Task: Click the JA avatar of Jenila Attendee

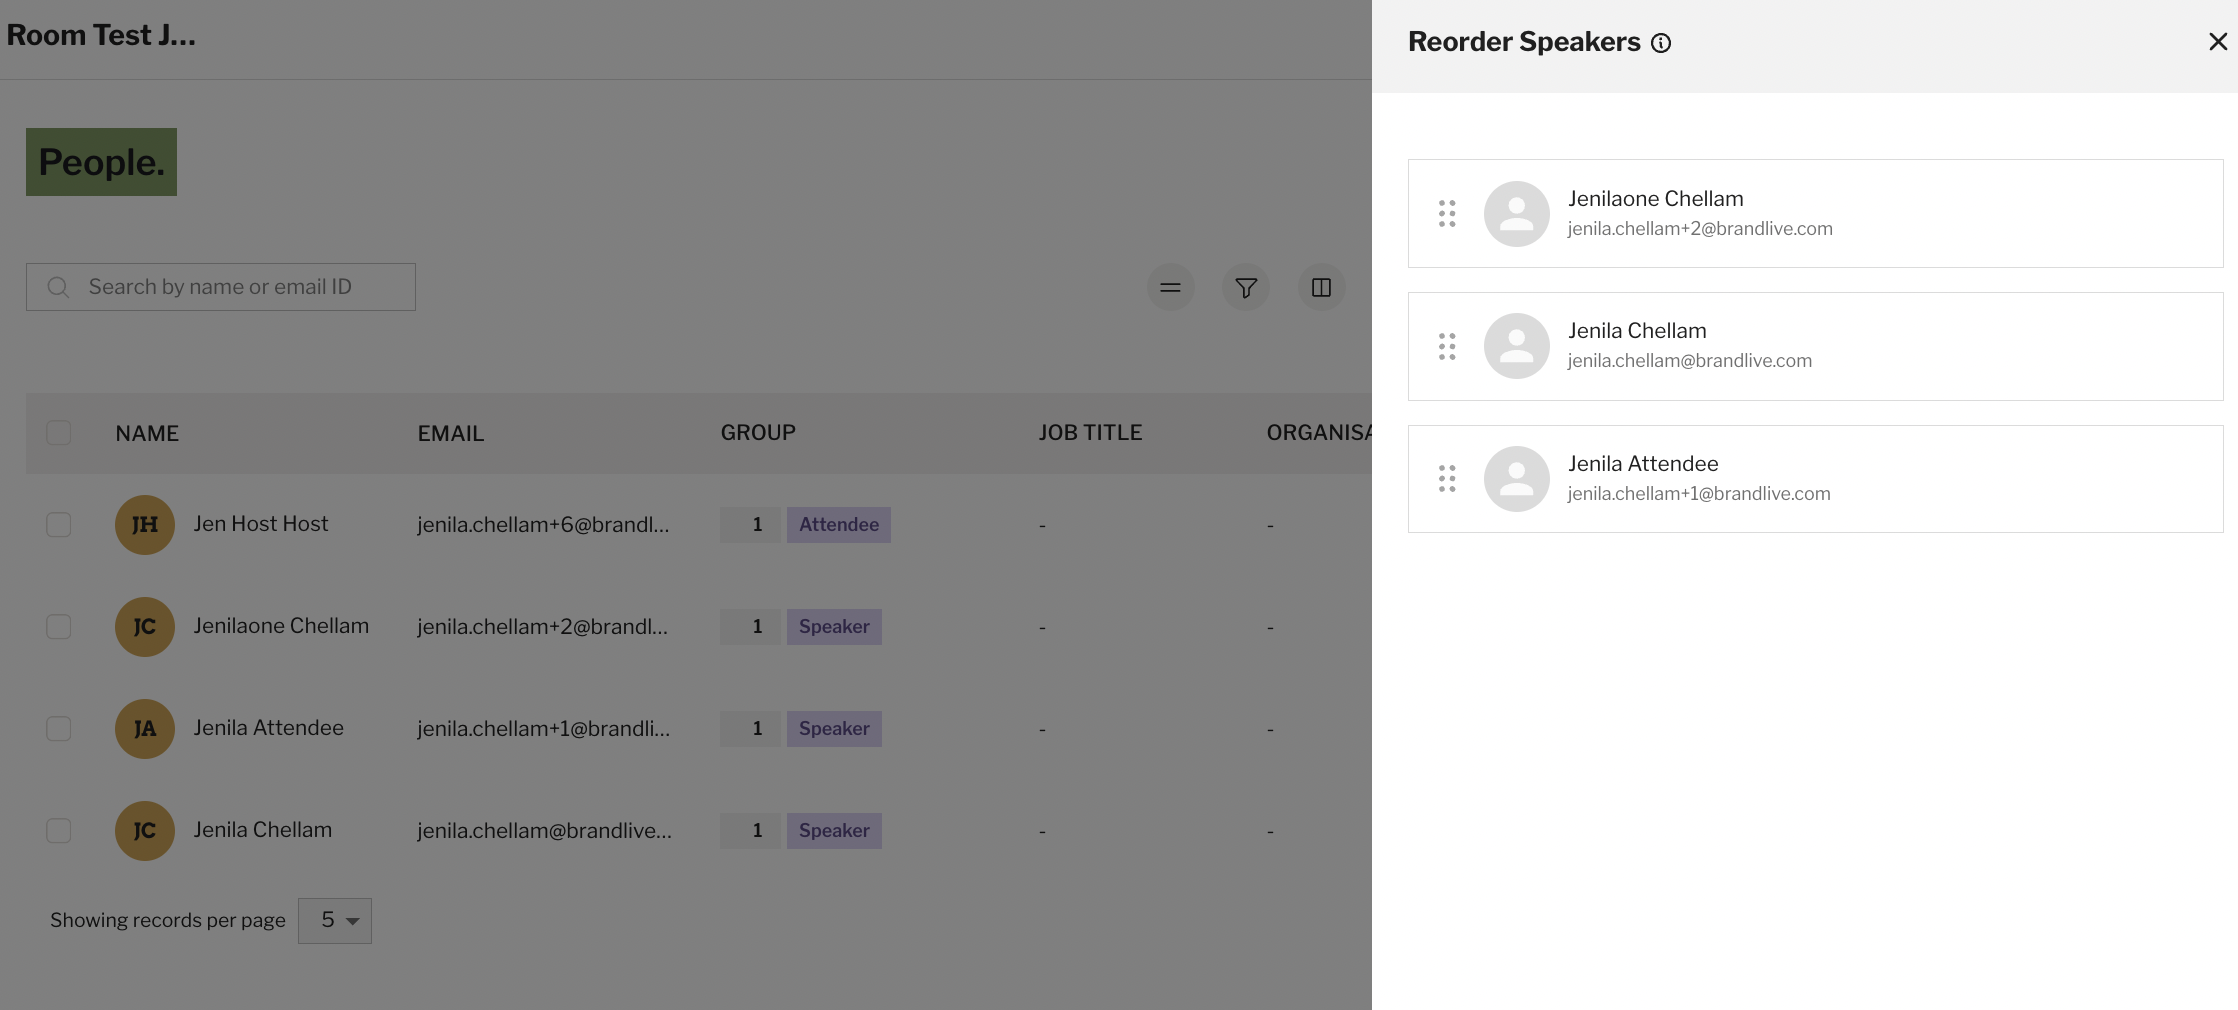Action: (x=145, y=729)
